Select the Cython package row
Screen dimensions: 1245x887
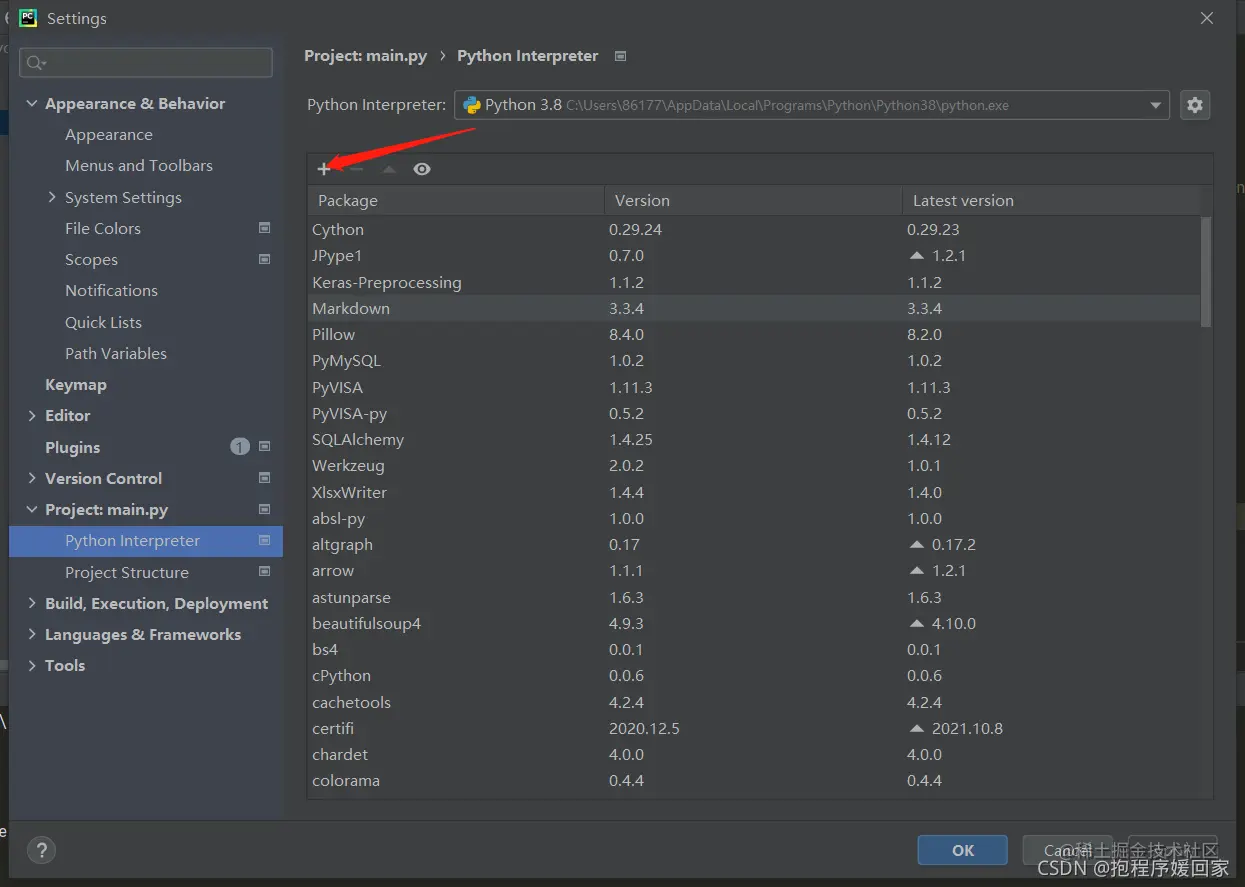tap(755, 229)
